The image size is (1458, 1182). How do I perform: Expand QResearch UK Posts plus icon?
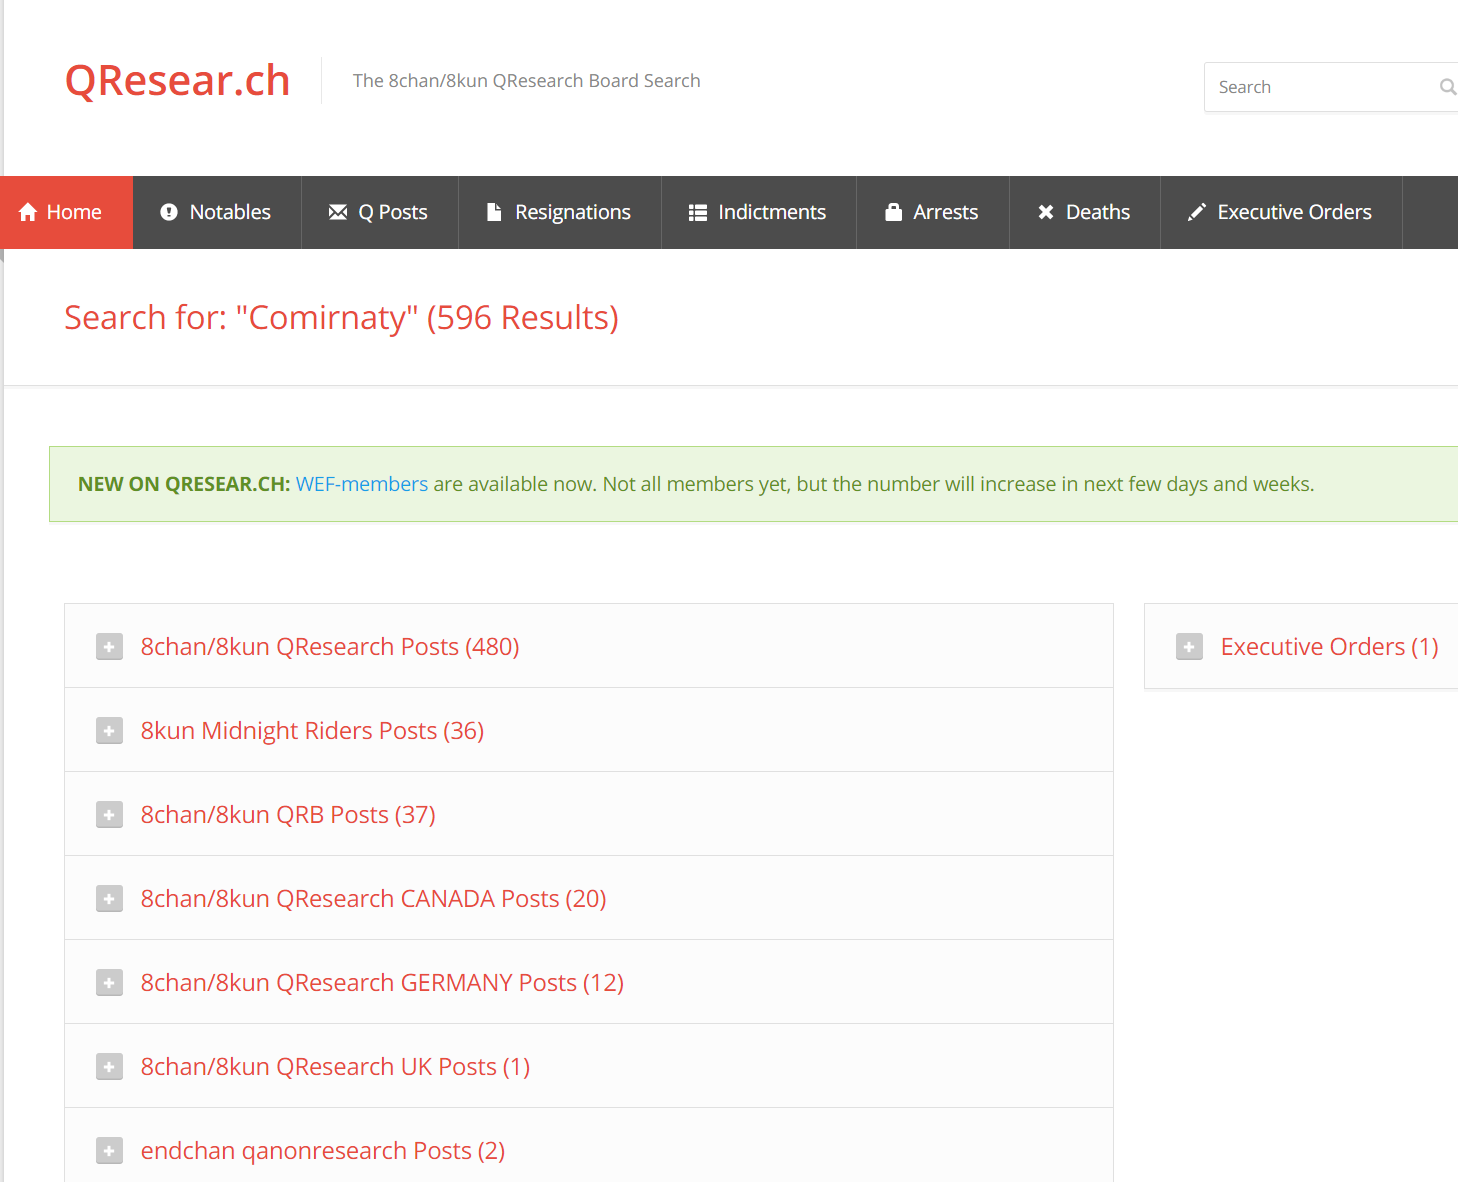(x=109, y=1067)
